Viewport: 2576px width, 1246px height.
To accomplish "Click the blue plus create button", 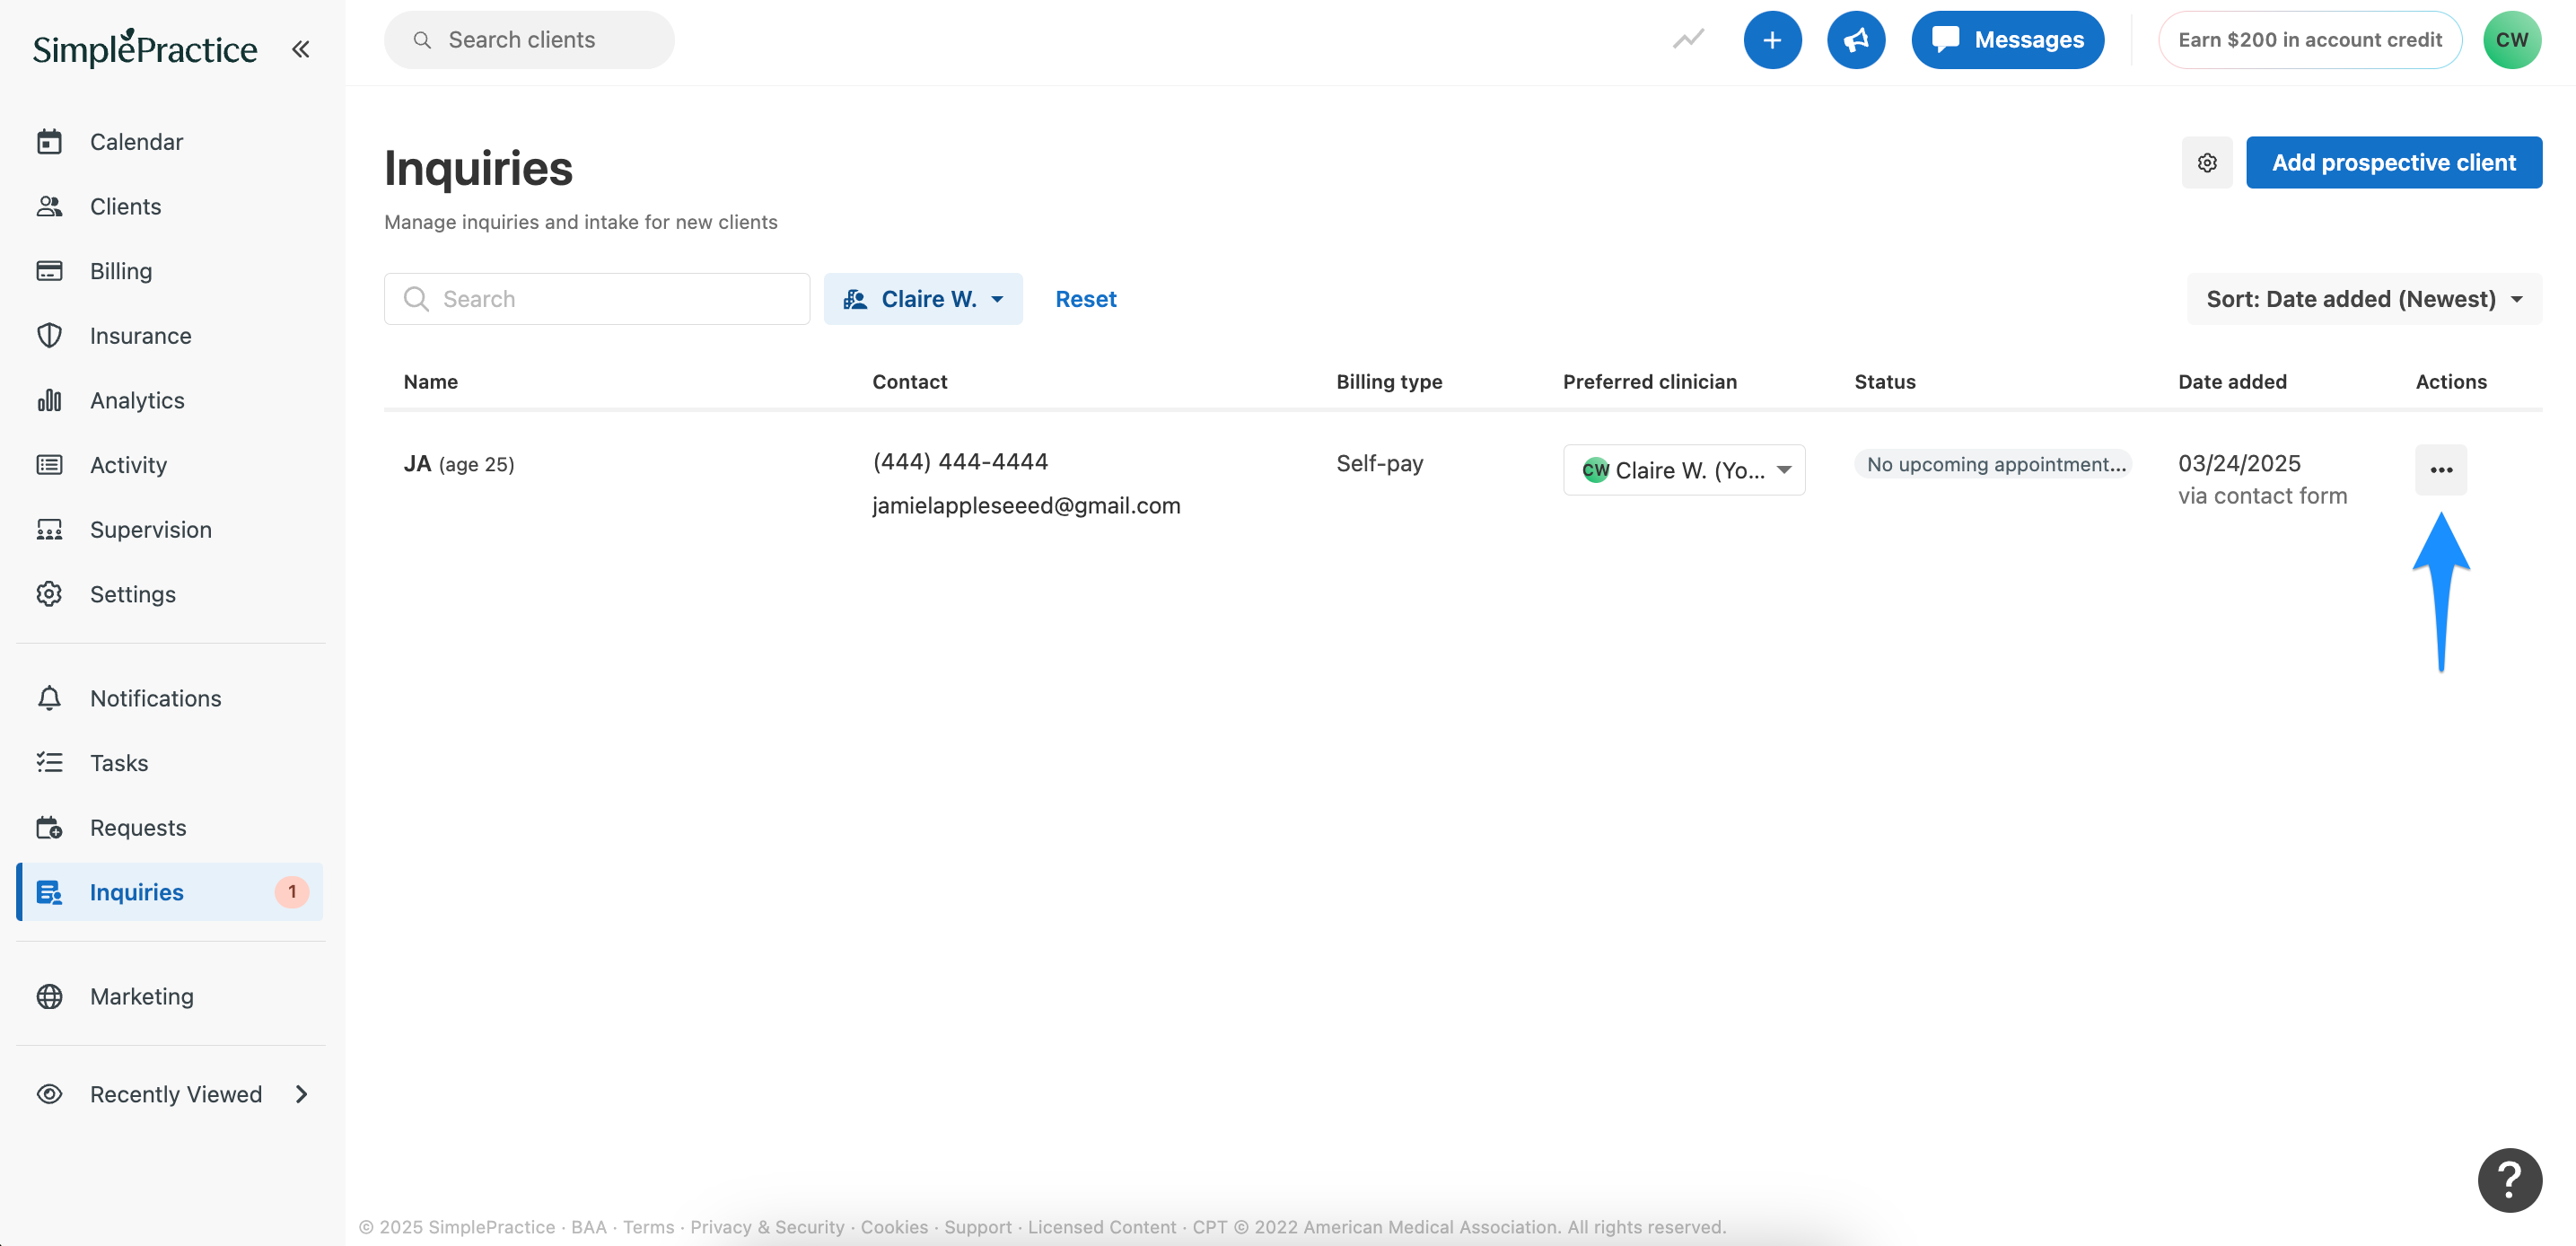I will 1772,40.
